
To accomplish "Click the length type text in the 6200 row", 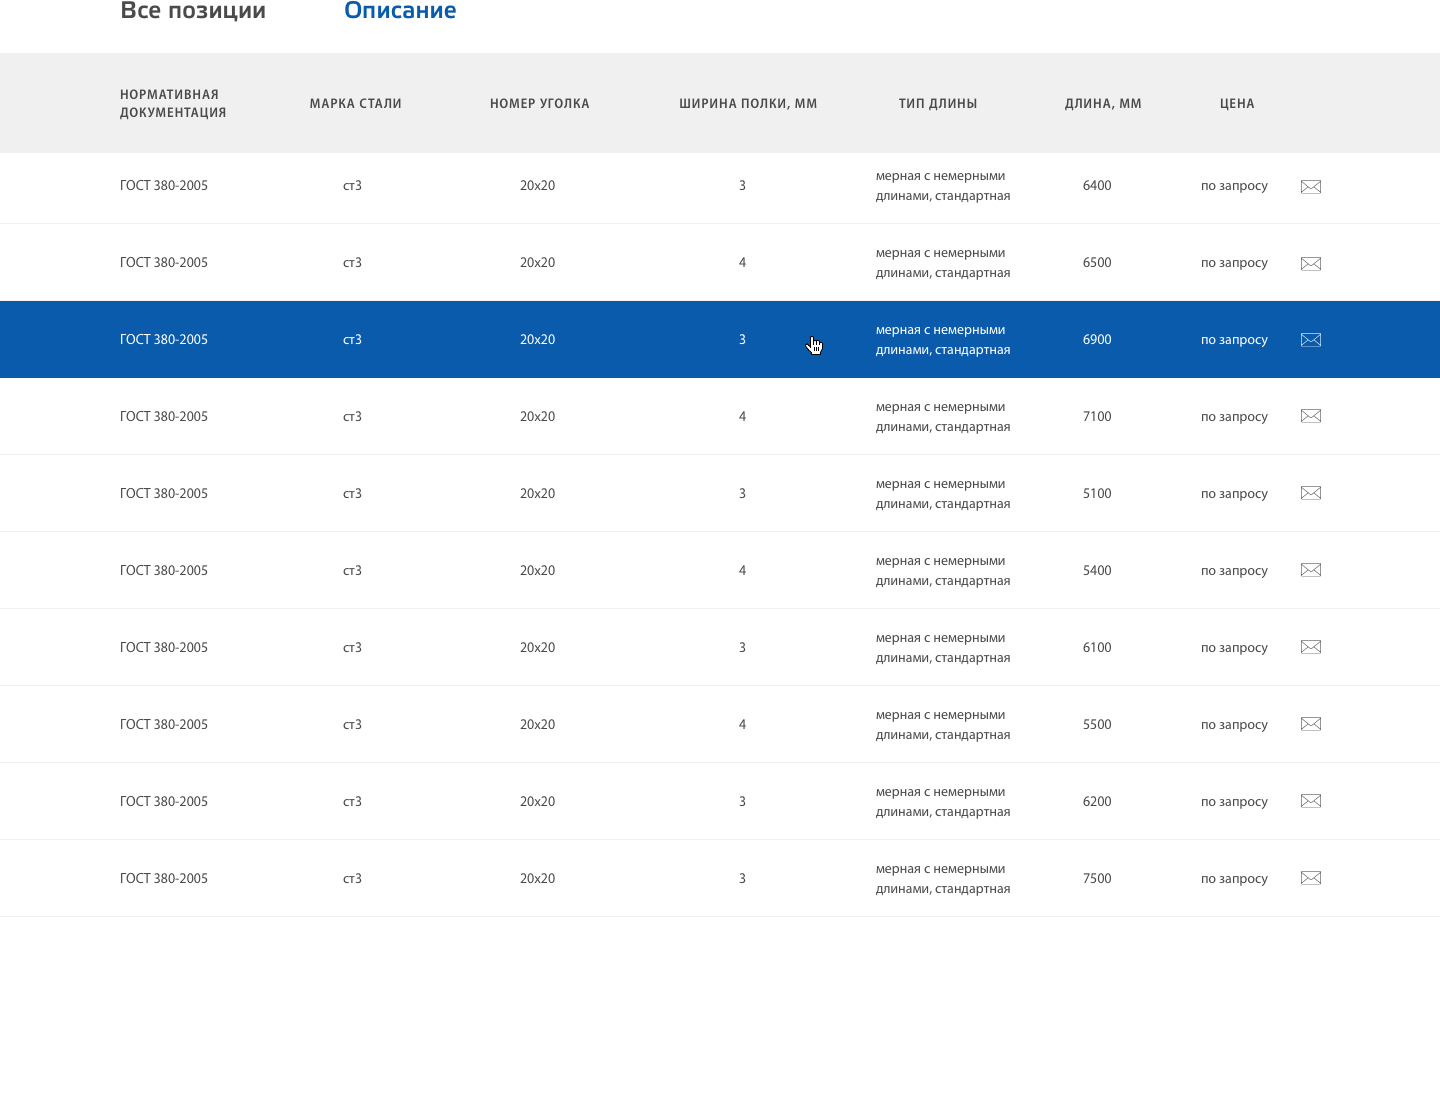I will [943, 802].
